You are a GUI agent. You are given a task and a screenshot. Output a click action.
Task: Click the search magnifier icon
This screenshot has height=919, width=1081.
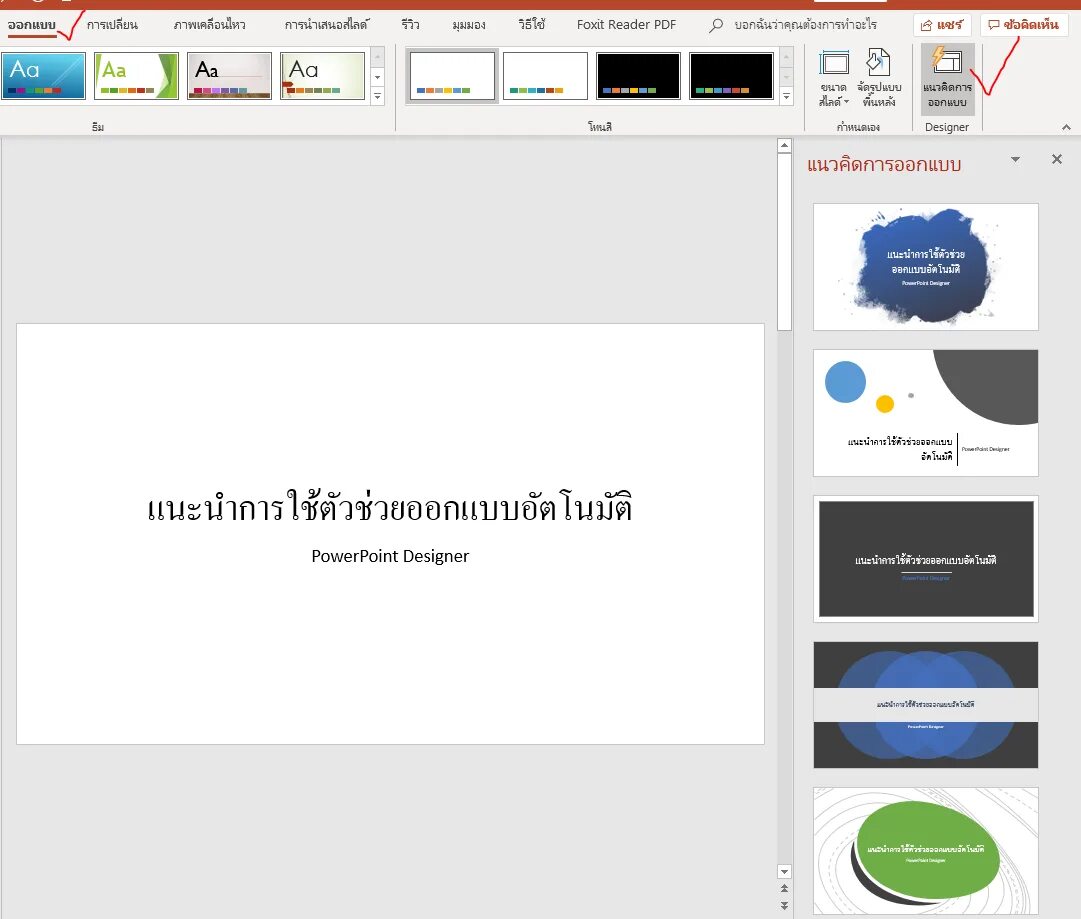tap(716, 26)
